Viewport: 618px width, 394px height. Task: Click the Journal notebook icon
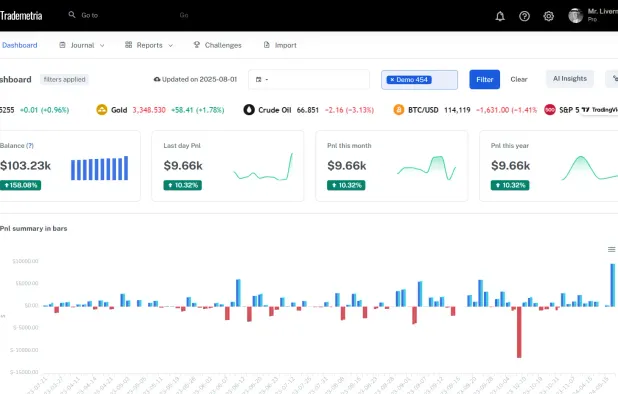[62, 45]
